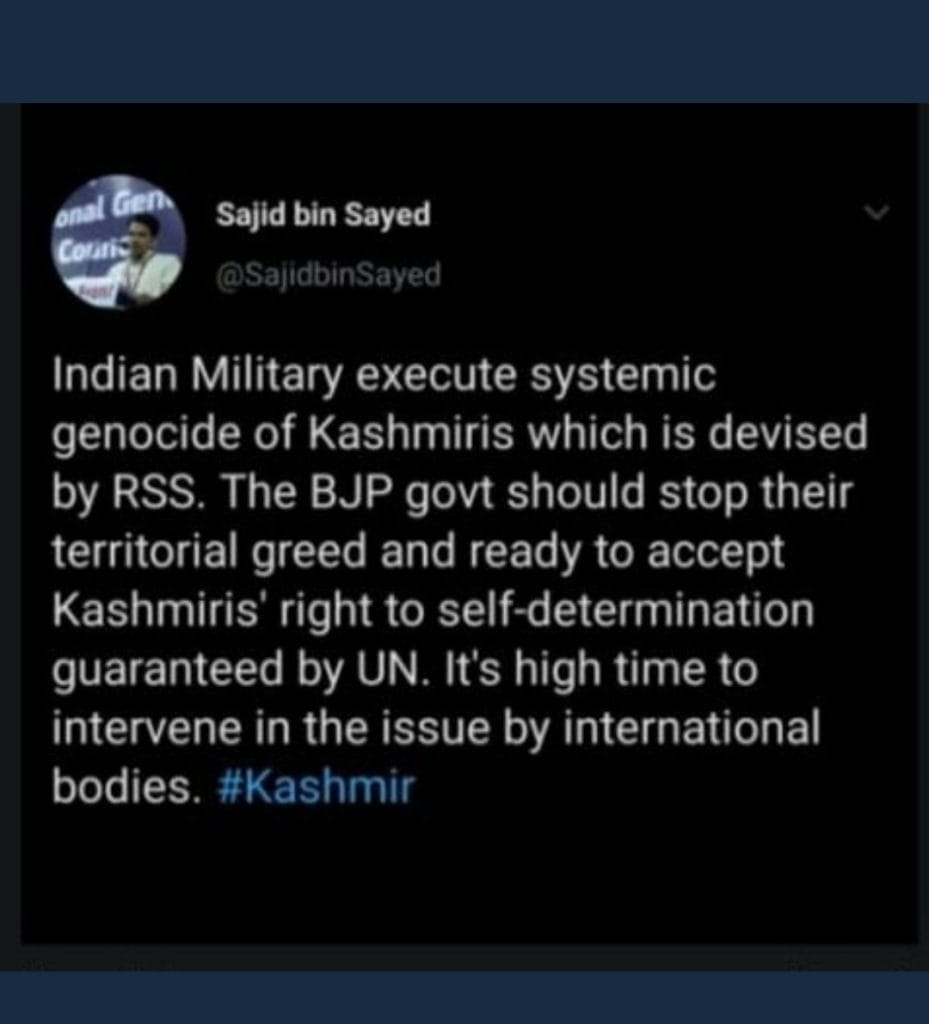The image size is (929, 1024).
Task: Click 'self-determination' in the tweet text
Action: pyautogui.click(x=626, y=610)
